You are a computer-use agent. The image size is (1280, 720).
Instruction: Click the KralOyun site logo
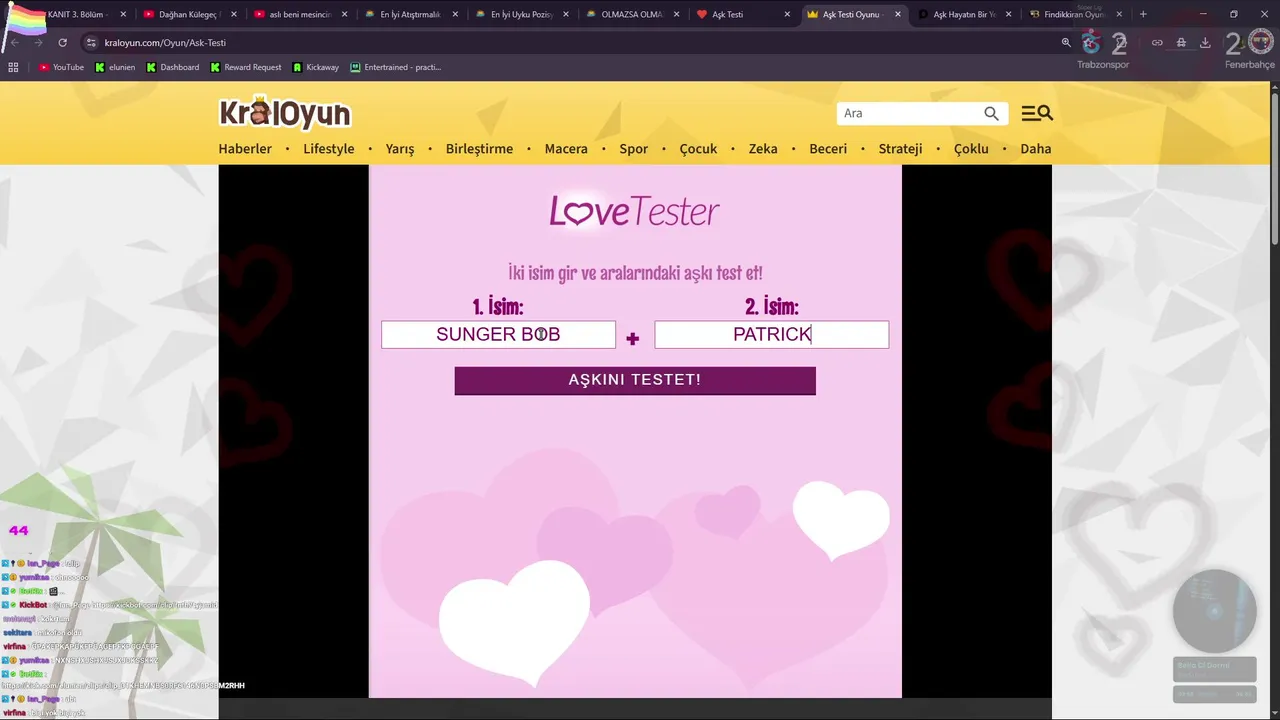(x=285, y=113)
